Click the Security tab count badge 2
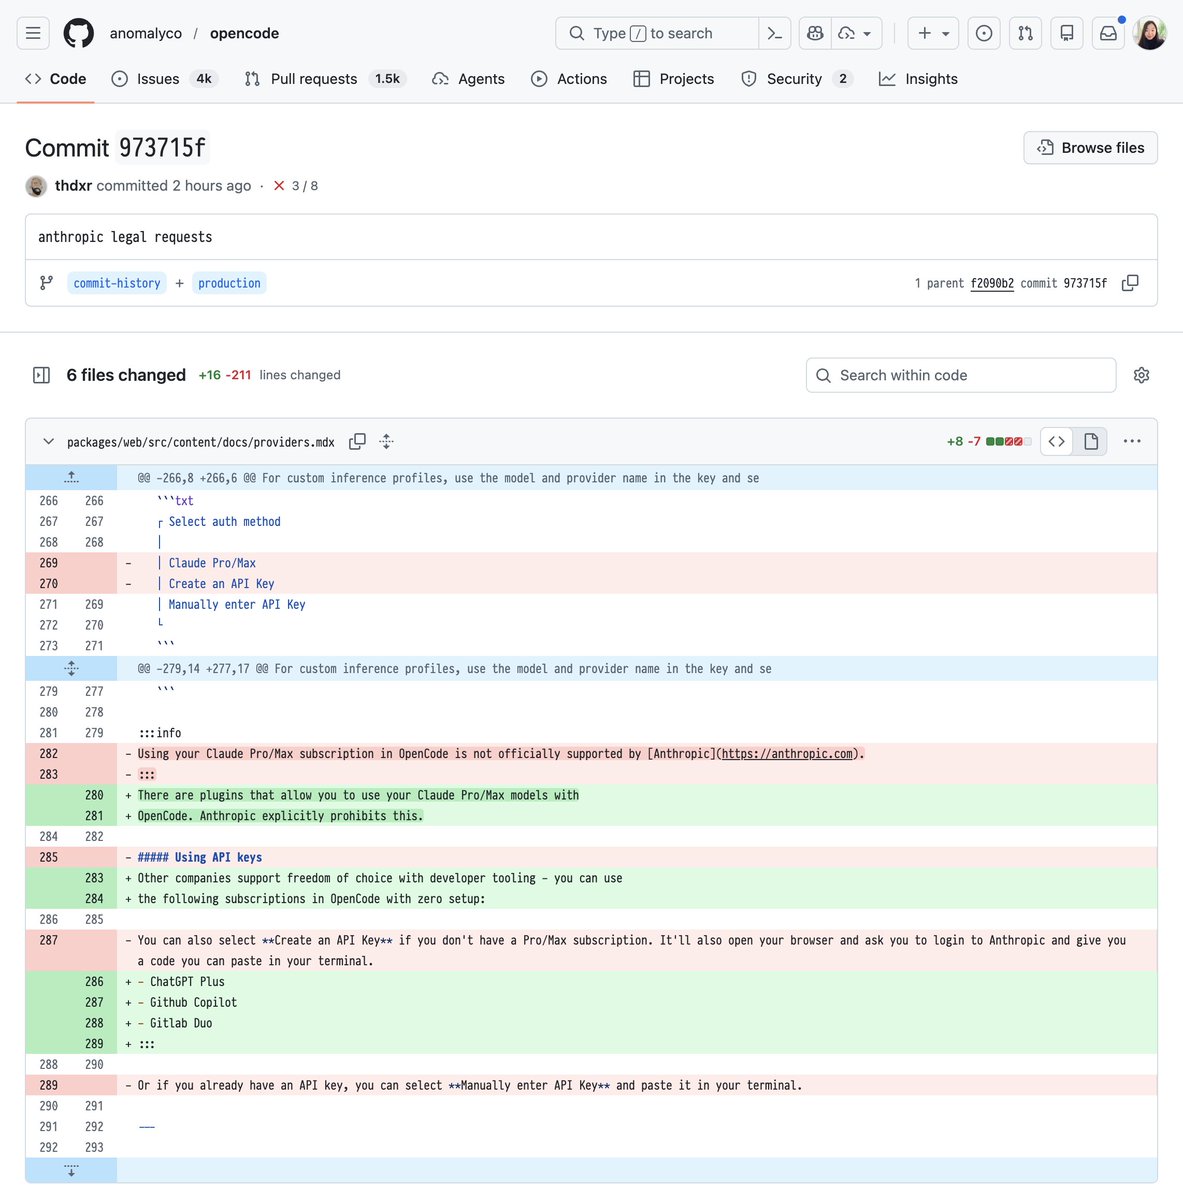This screenshot has height=1200, width=1183. [843, 79]
